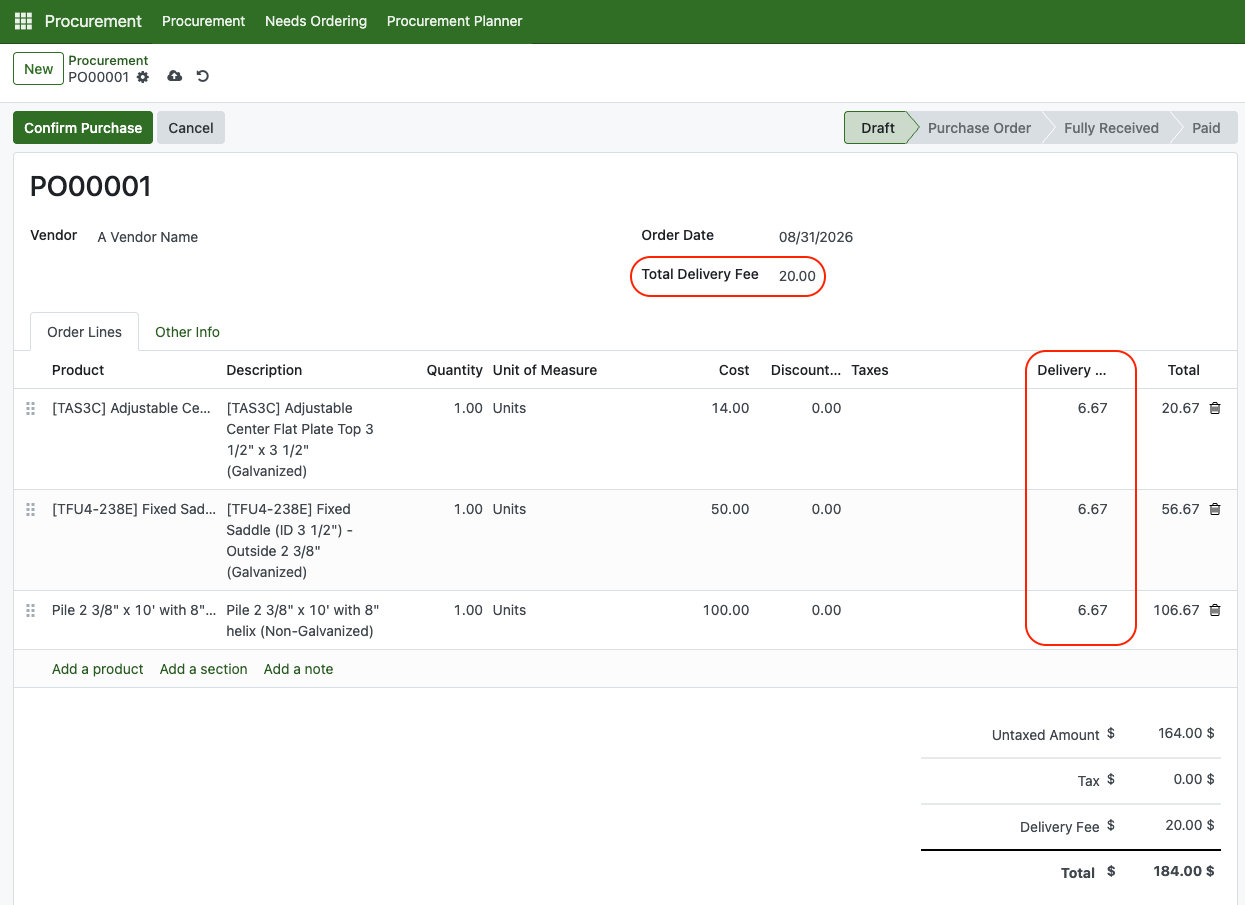Viewport: 1245px width, 905px height.
Task: Click the PO00001 title at the top
Action: click(91, 187)
